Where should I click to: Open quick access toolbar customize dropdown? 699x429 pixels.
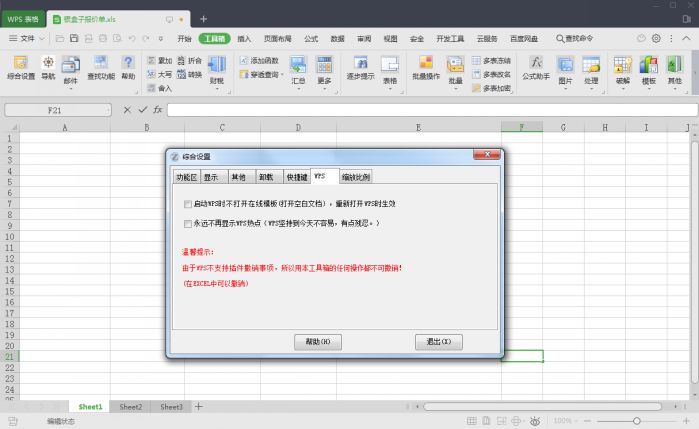pyautogui.click(x=161, y=39)
